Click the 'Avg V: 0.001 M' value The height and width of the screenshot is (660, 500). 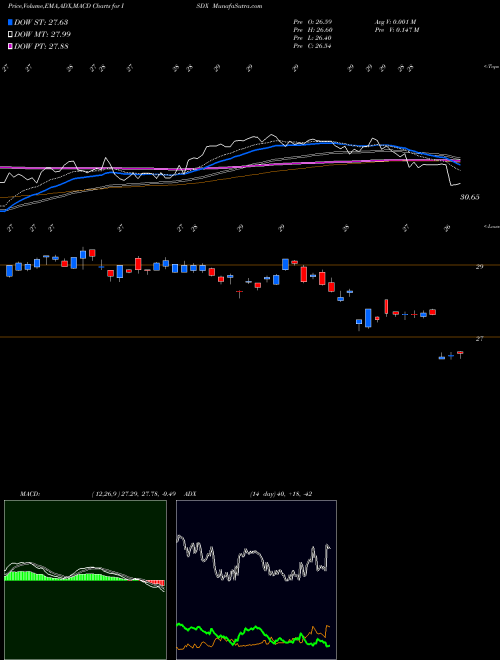tap(395, 21)
